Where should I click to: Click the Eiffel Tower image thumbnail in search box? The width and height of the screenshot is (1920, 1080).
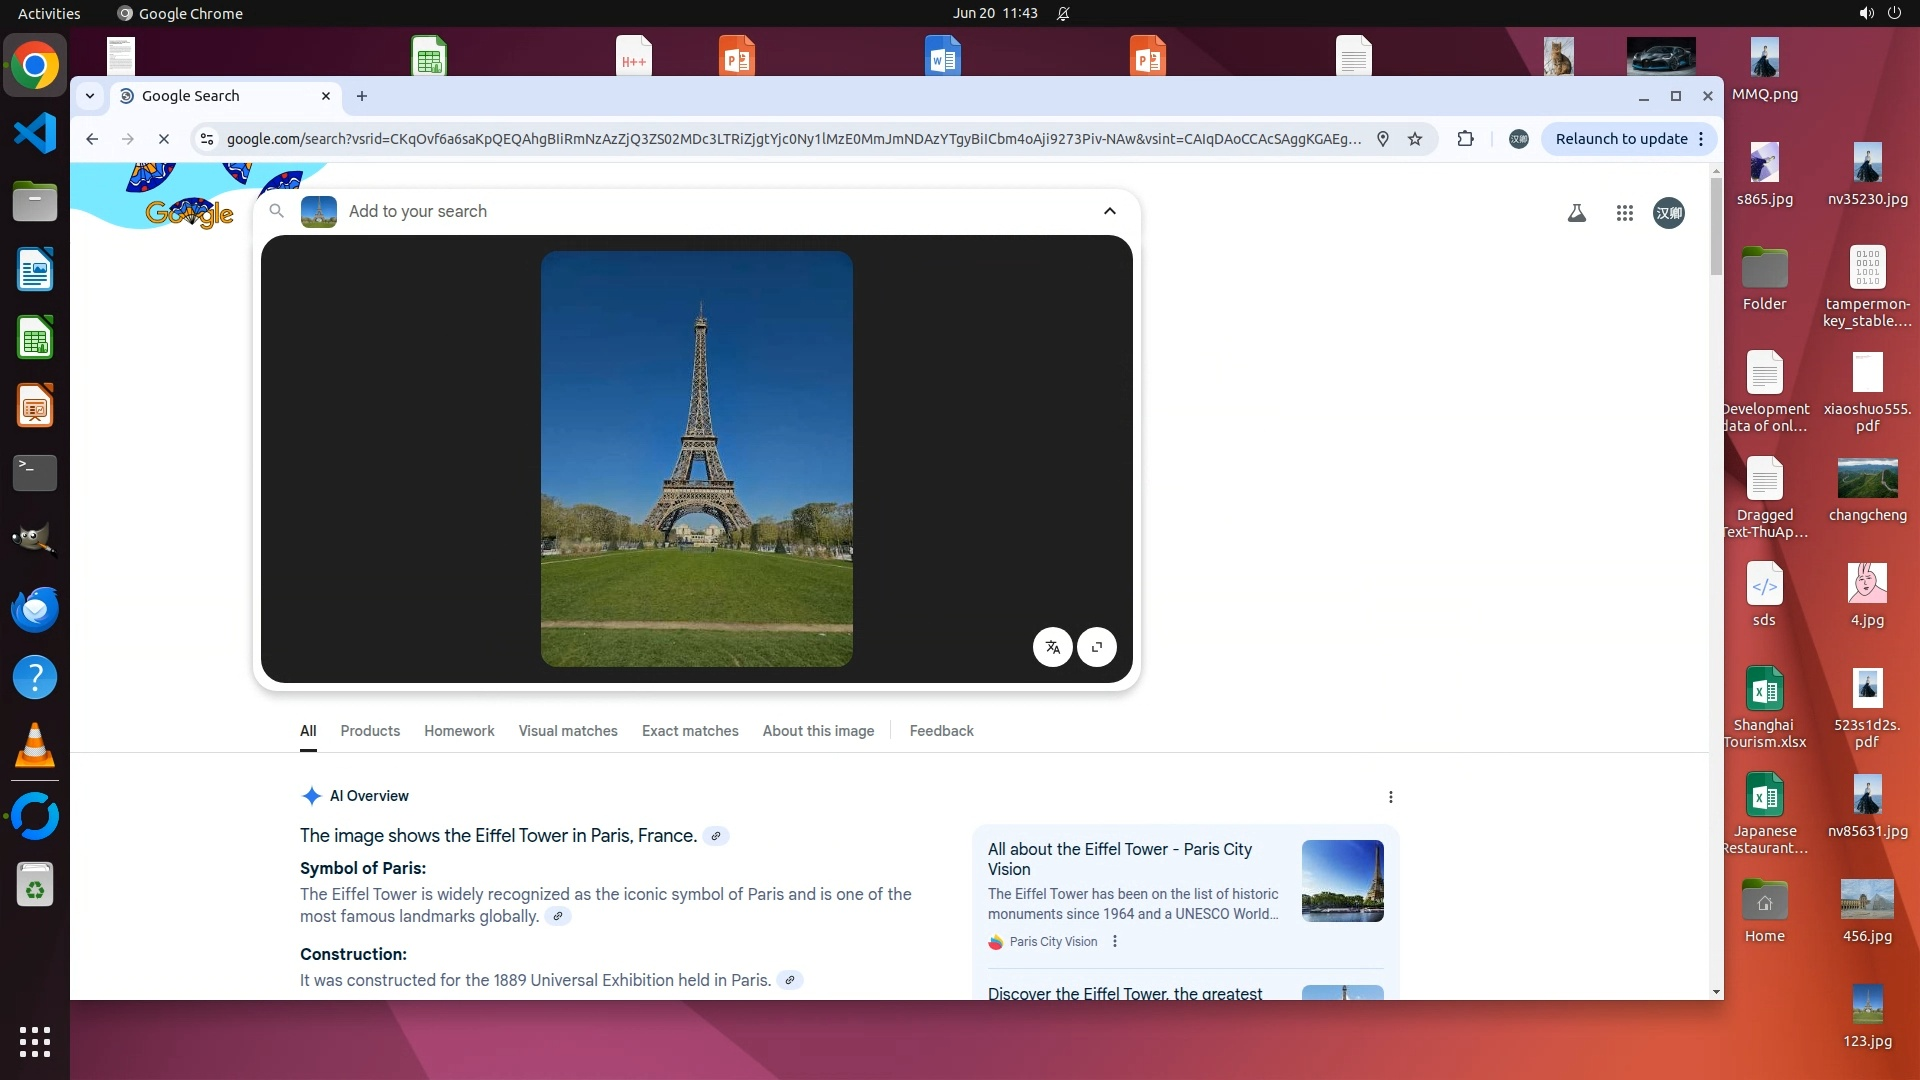[319, 211]
